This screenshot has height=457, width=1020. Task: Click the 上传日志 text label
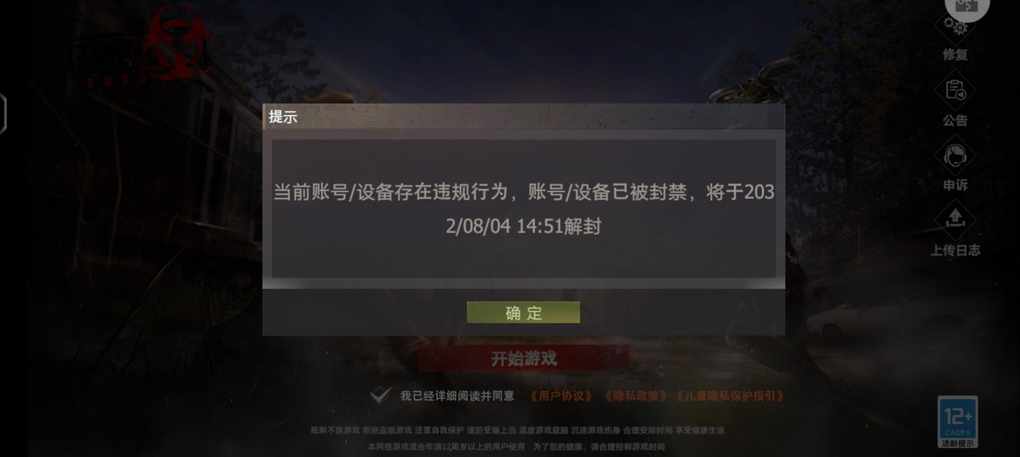[955, 250]
